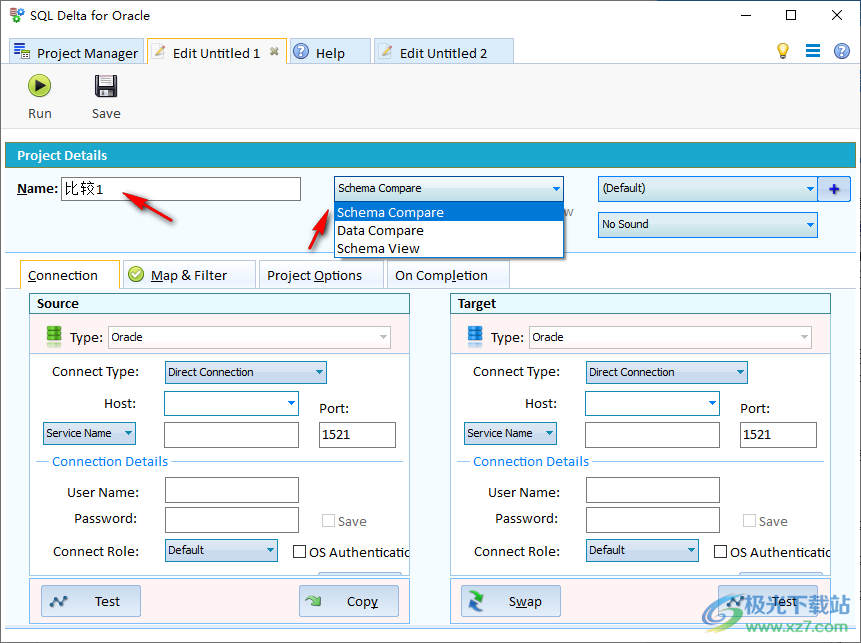Open the On Completion tab

click(x=448, y=275)
